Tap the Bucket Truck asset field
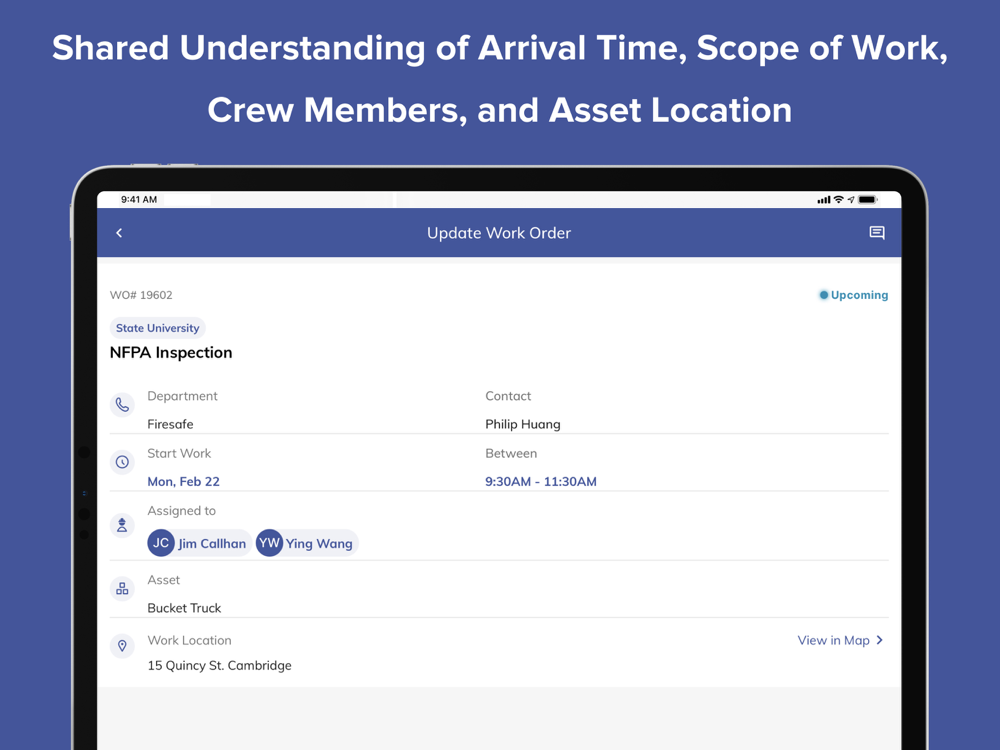The height and width of the screenshot is (750, 1000). tap(184, 608)
